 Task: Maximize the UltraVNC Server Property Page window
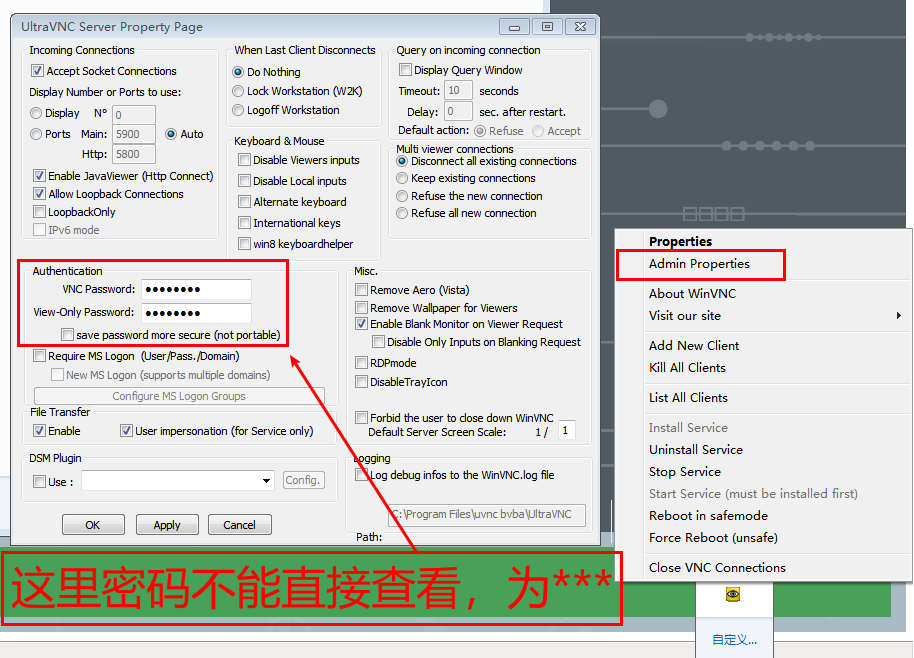[x=547, y=27]
